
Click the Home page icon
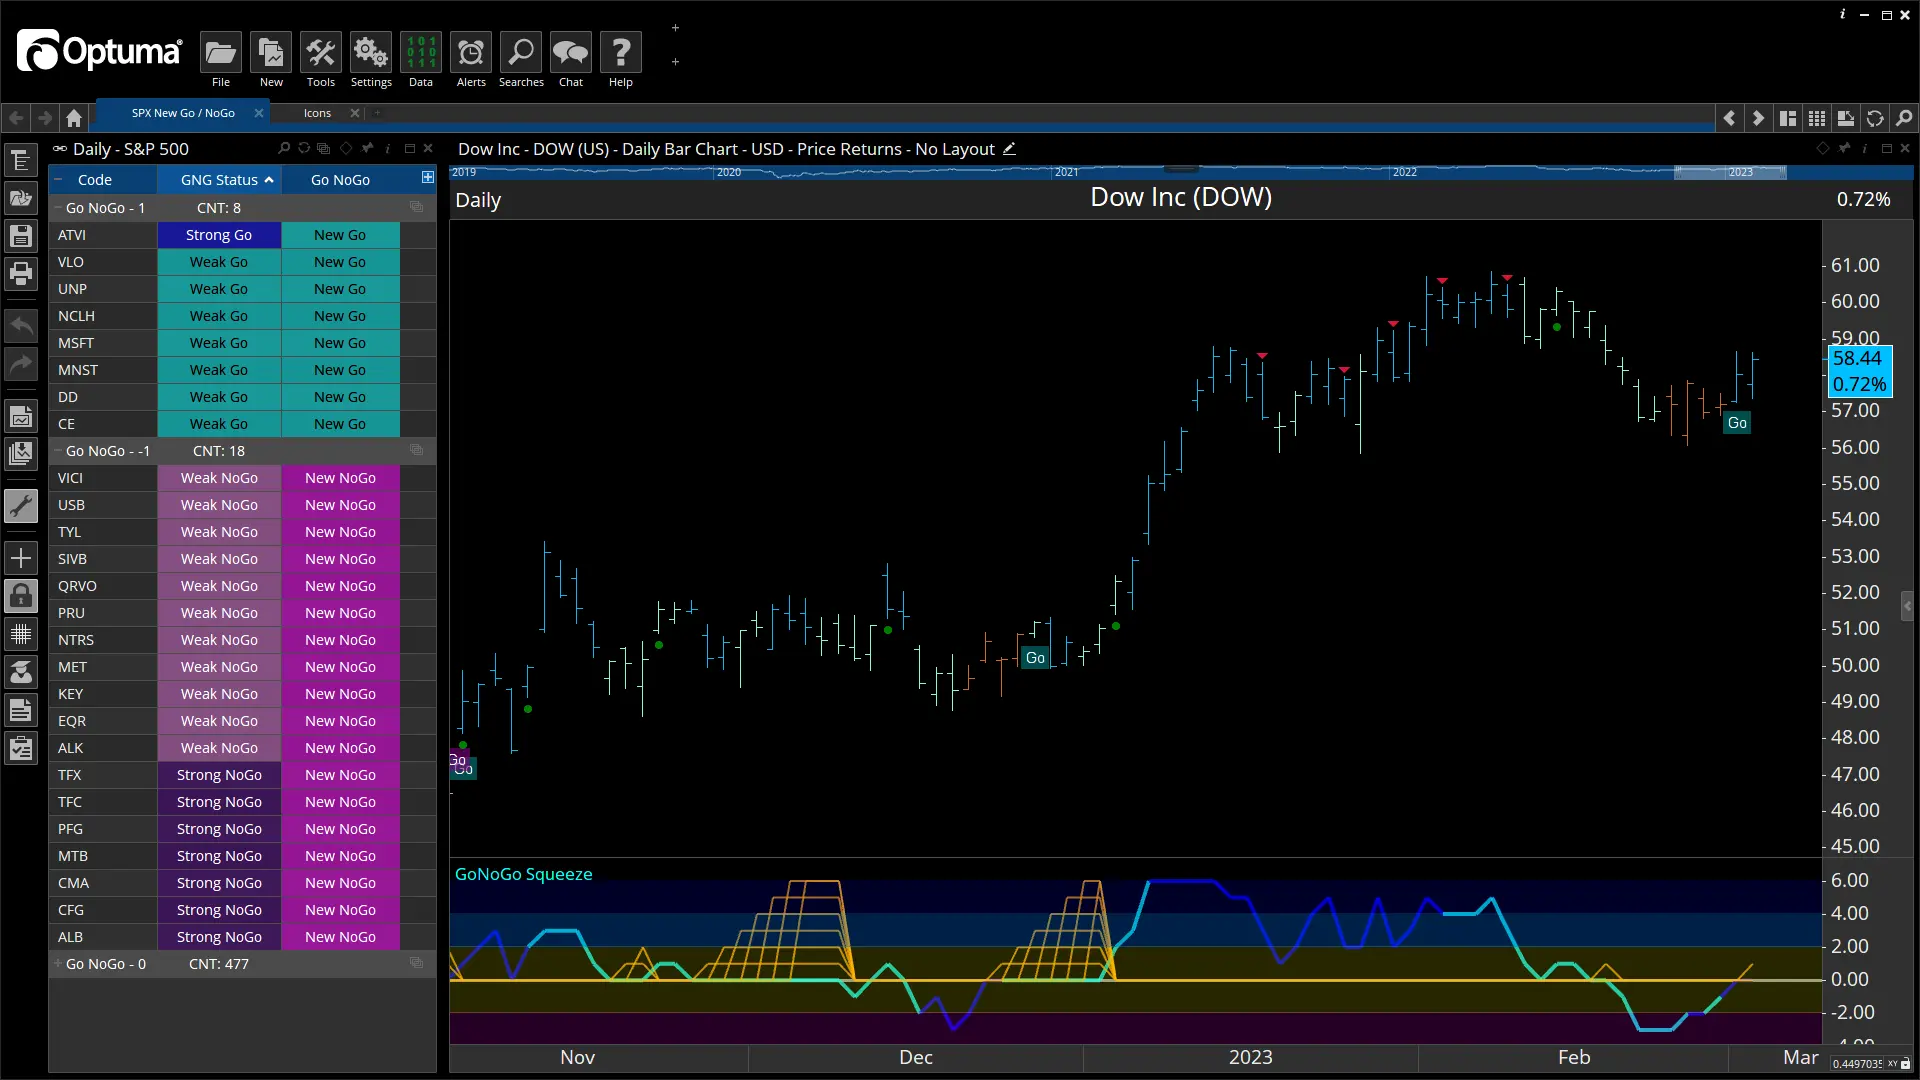pos(74,118)
